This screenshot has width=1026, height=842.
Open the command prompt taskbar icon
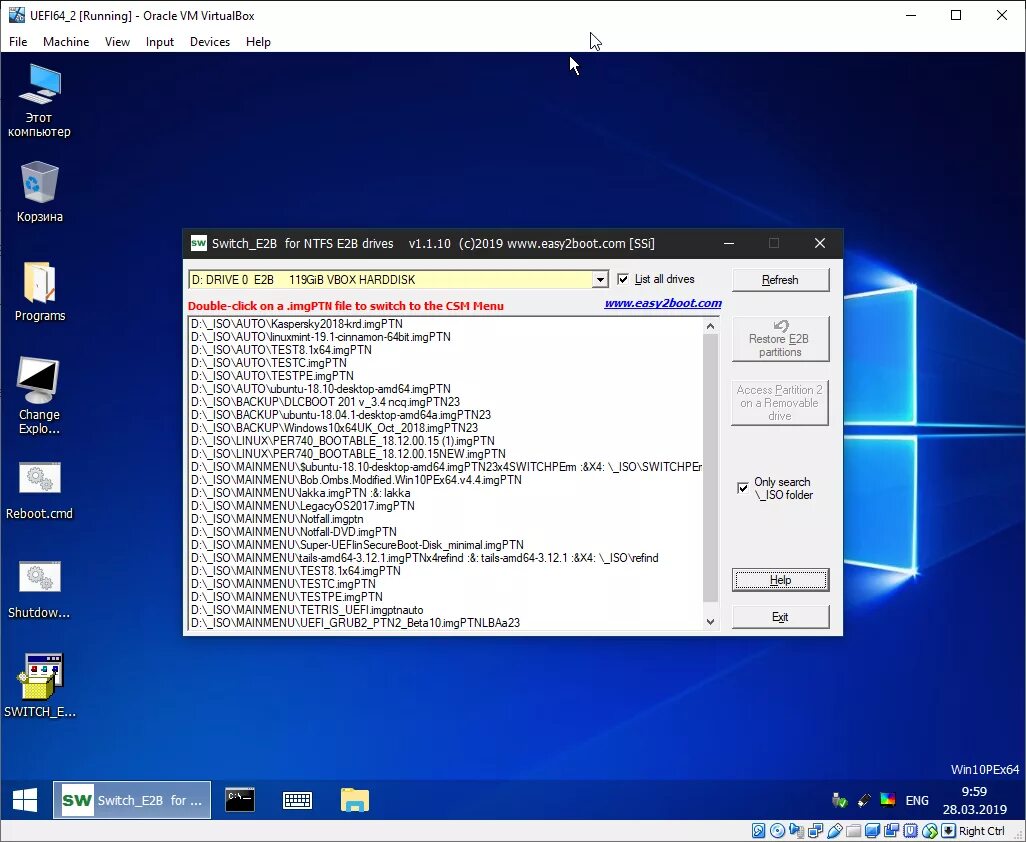point(239,799)
